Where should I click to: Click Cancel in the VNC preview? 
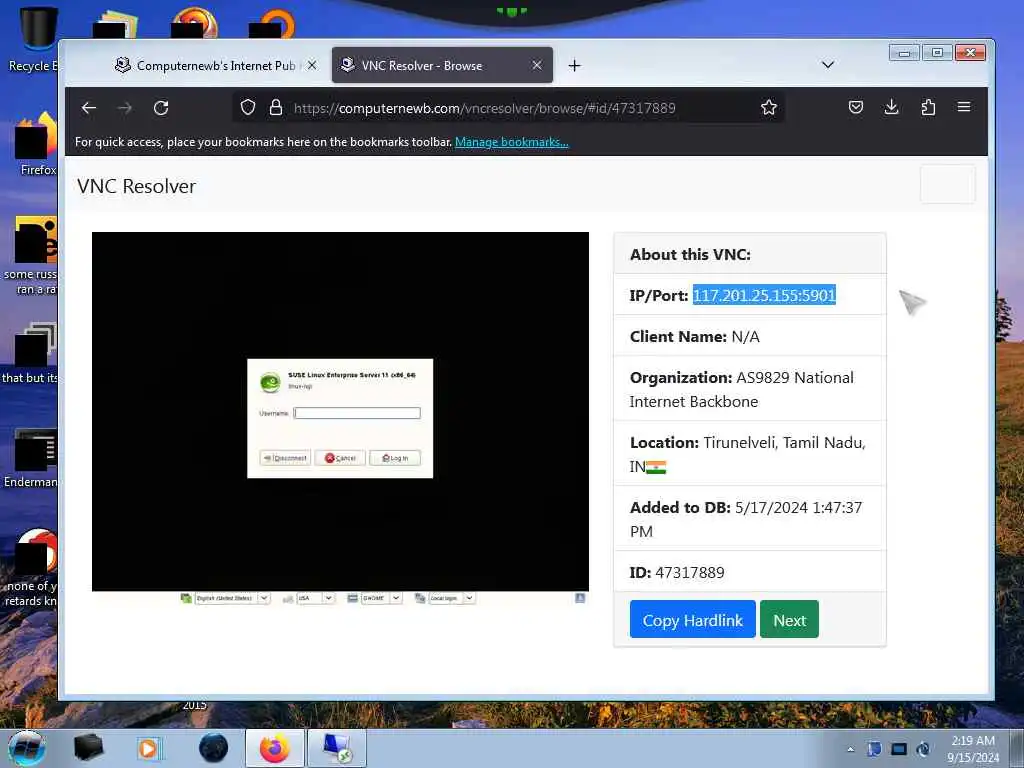point(340,458)
